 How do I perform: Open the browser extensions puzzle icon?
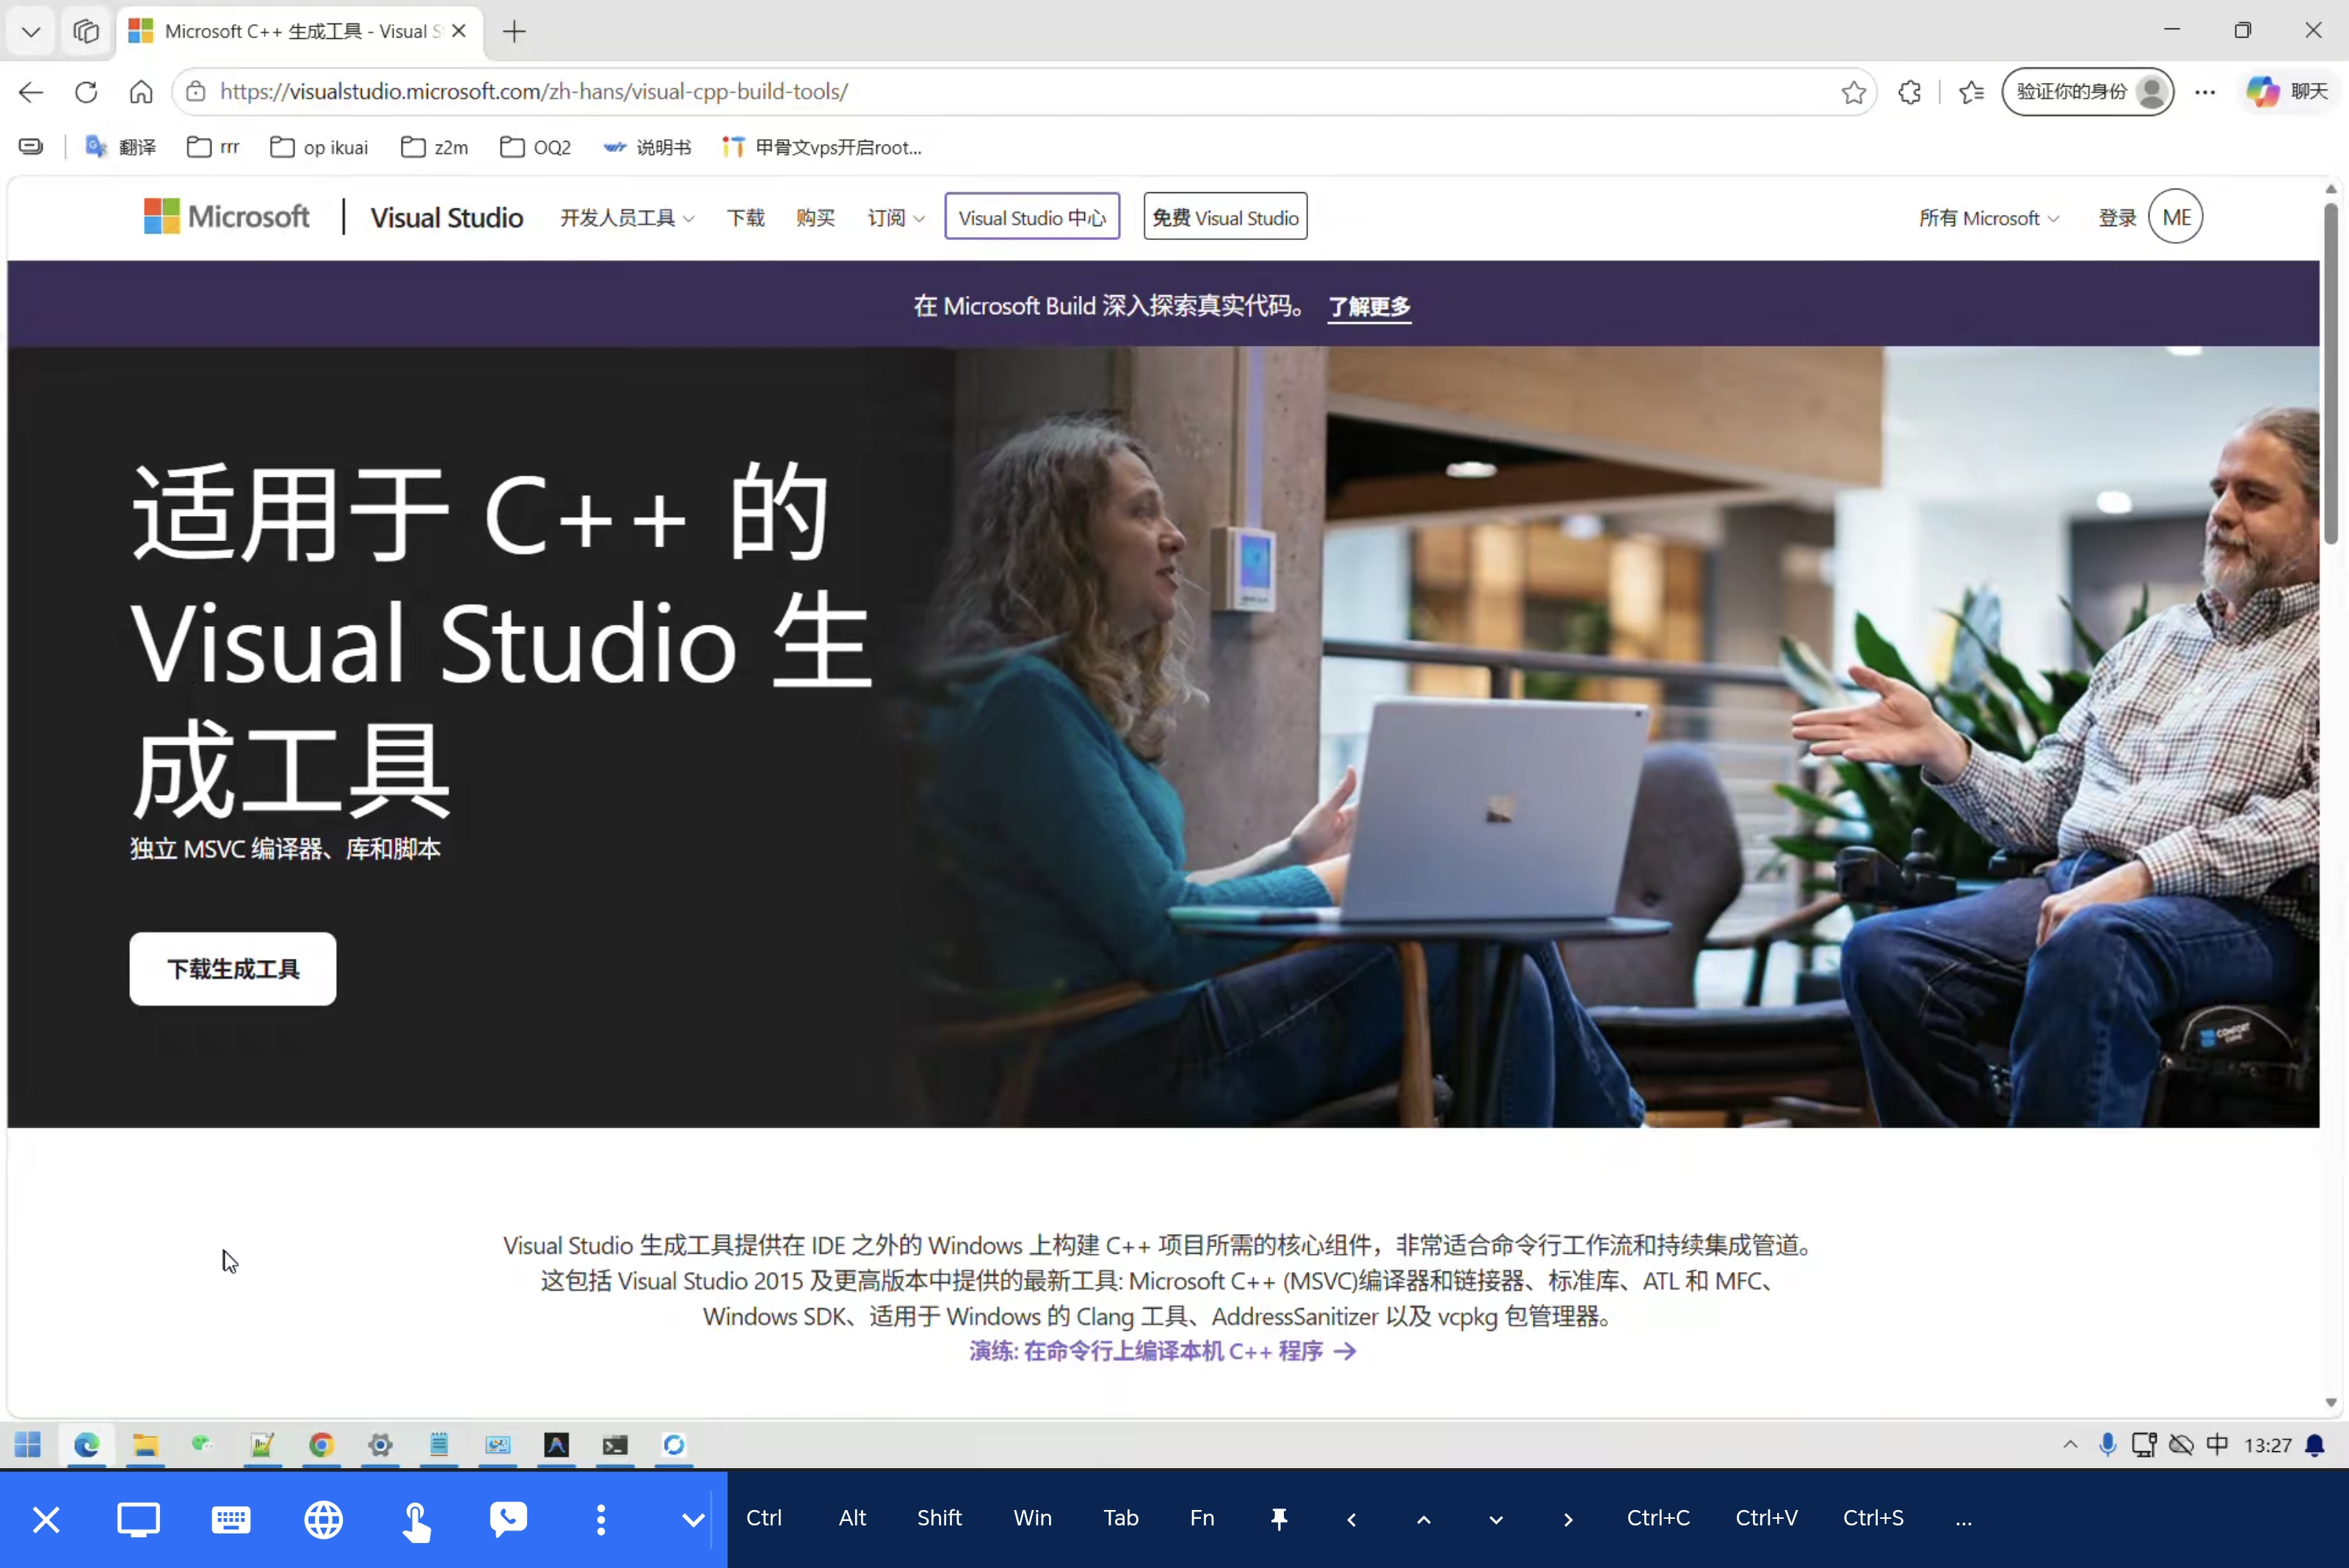click(x=1909, y=92)
